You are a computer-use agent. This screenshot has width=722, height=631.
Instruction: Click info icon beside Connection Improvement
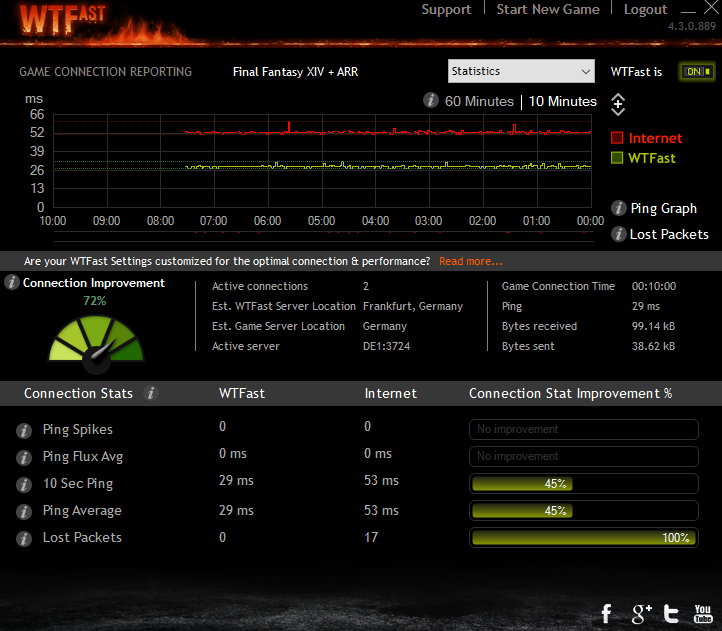[12, 283]
